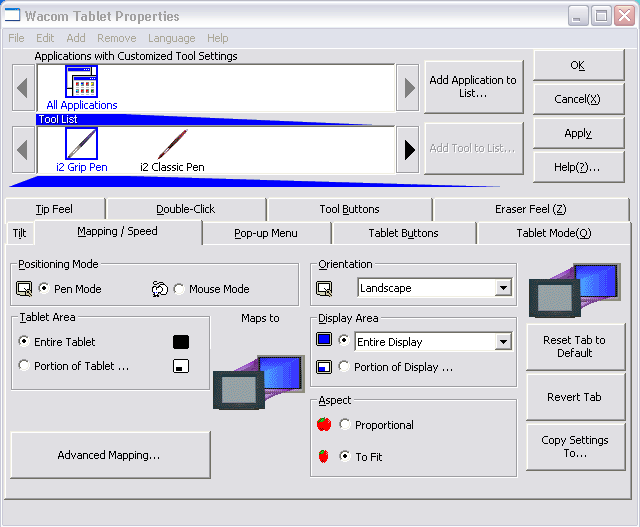Open the Entire Display dropdown list
This screenshot has width=640, height=527.
(x=503, y=342)
